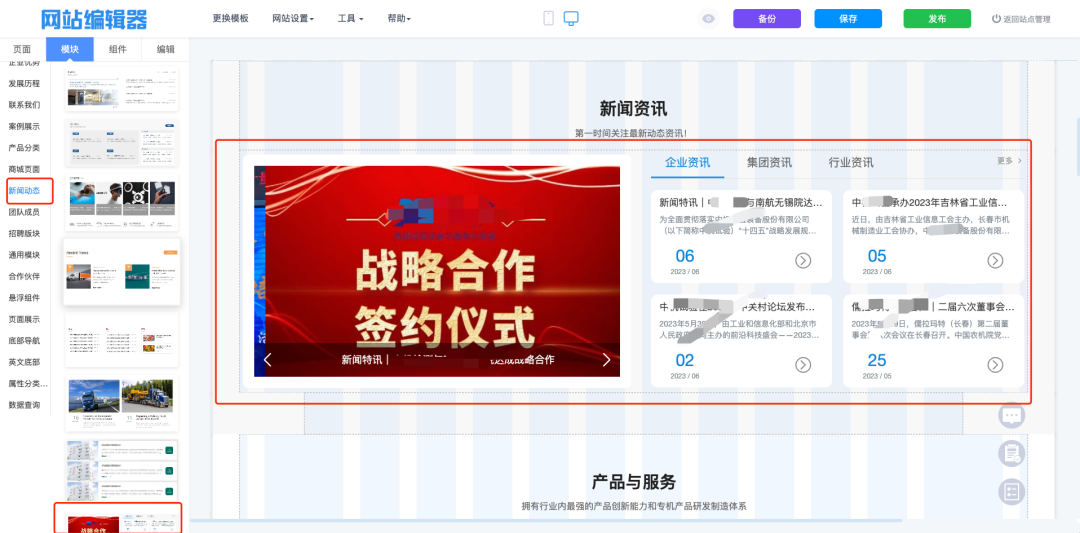Switch to the 组件 tab
This screenshot has height=533, width=1080.
(x=118, y=49)
